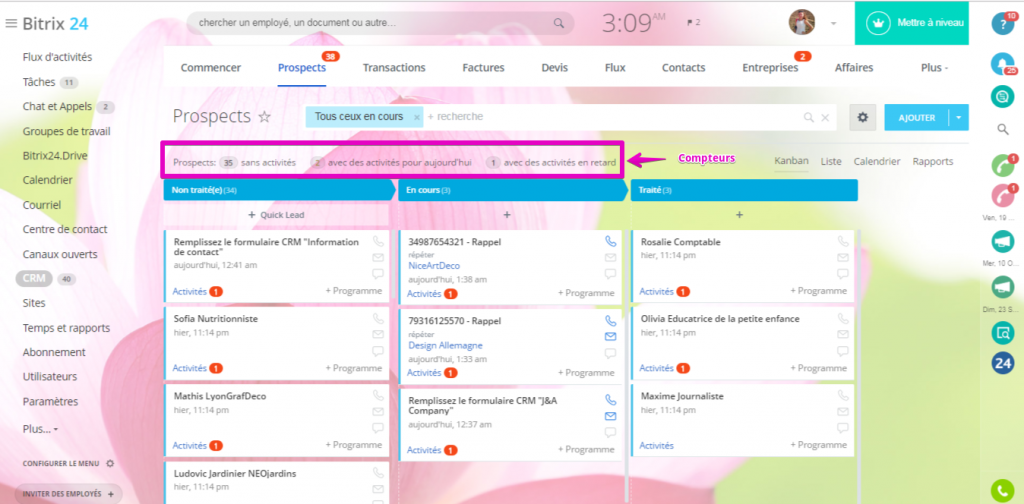Viewport: 1024px width, 504px height.
Task: Click the email icon on Mathis LyonGrafDeco card
Action: point(378,411)
